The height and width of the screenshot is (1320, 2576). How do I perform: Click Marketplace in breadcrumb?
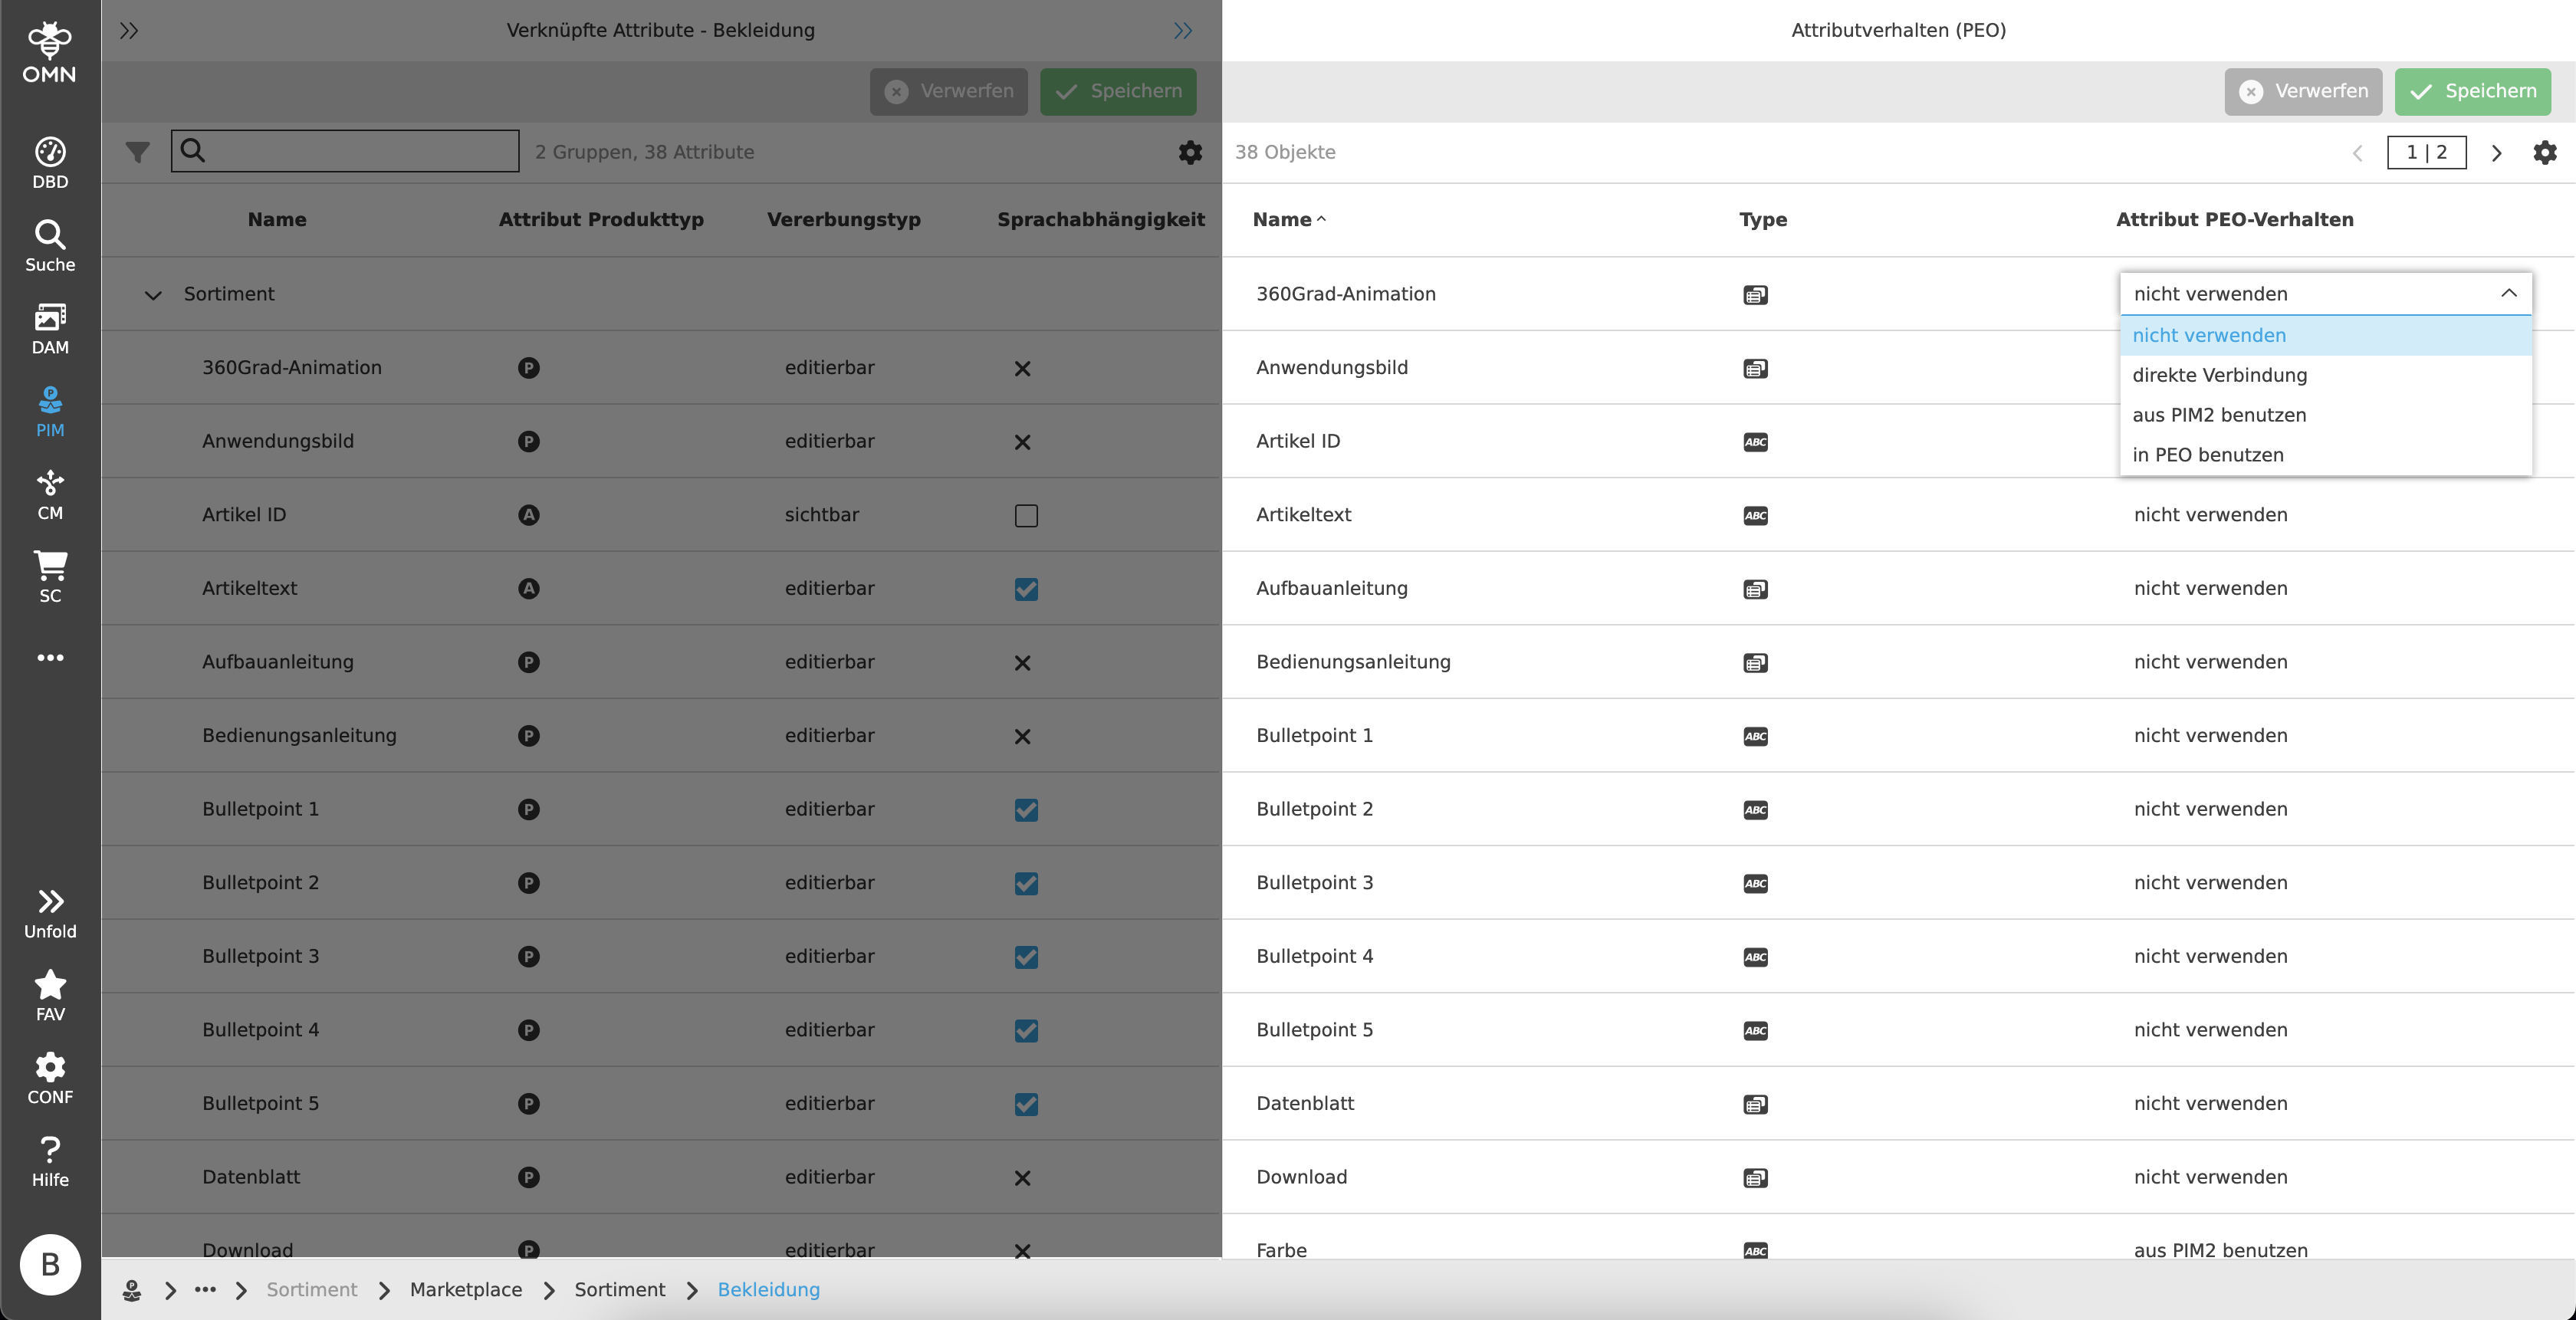[x=466, y=1289]
